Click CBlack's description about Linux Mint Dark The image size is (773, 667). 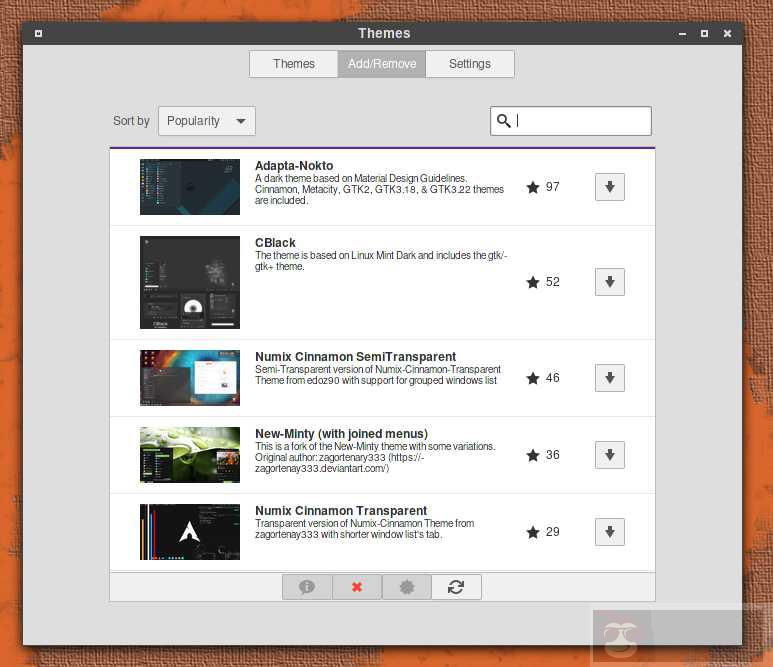coord(381,261)
